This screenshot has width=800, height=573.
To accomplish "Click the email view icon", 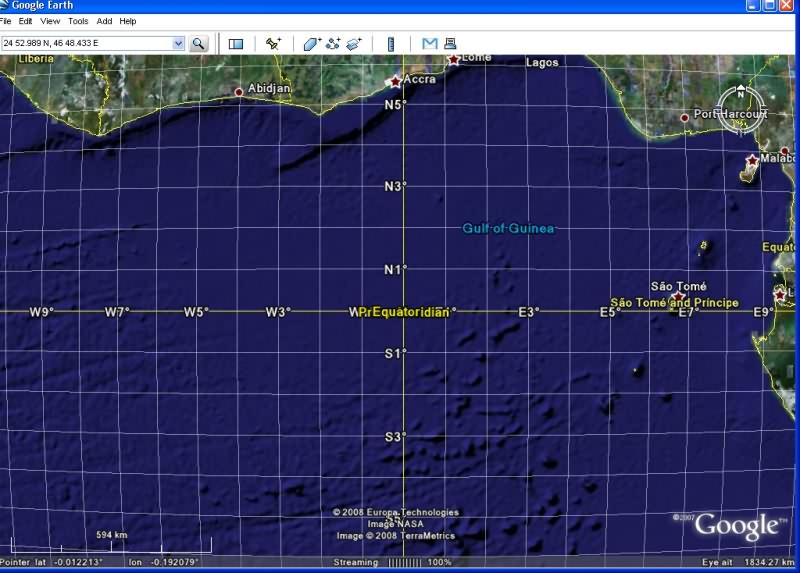I will click(430, 43).
